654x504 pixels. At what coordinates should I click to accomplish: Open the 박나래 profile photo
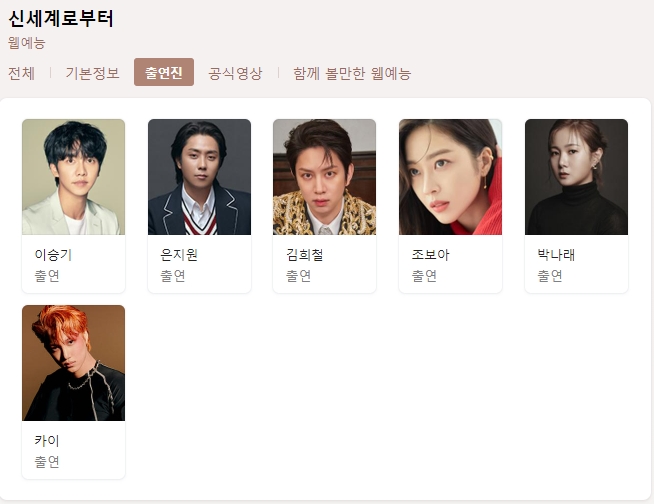(576, 177)
